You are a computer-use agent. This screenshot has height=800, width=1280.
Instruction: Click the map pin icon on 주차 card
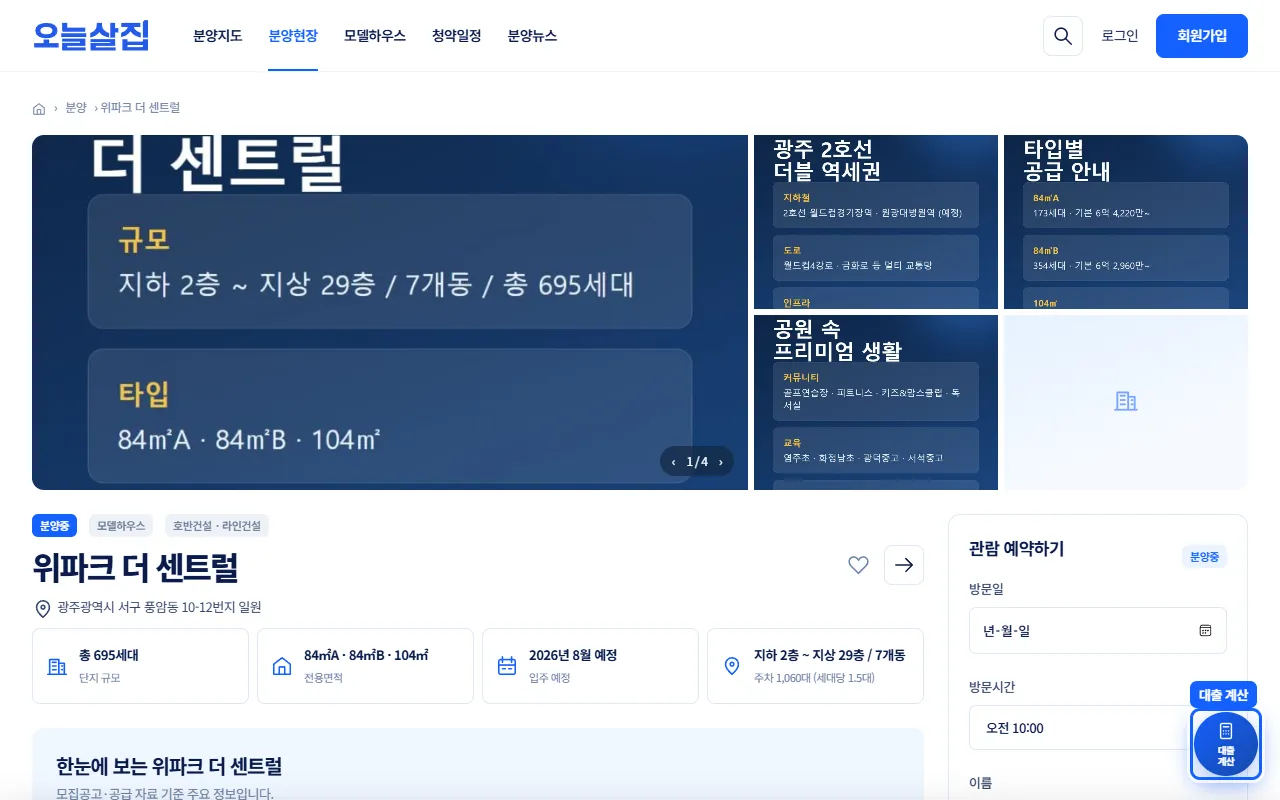(x=732, y=666)
